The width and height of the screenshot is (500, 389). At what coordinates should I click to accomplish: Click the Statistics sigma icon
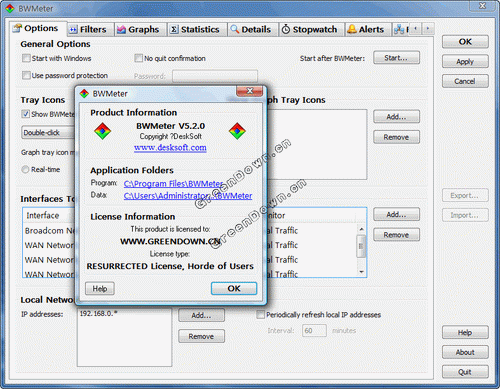(174, 30)
